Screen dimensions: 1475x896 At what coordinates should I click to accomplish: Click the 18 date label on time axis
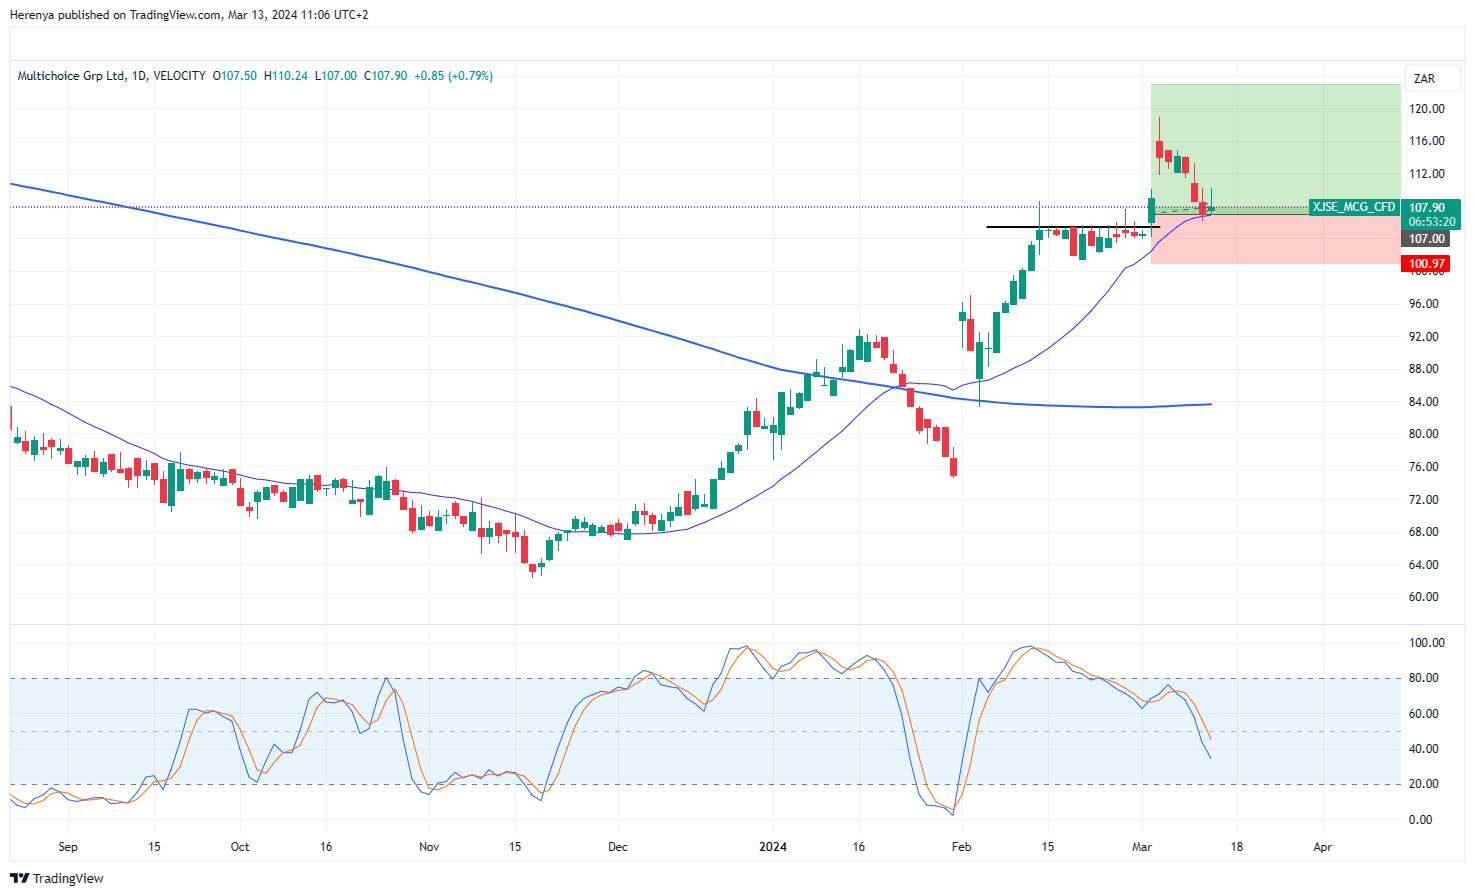(1237, 847)
